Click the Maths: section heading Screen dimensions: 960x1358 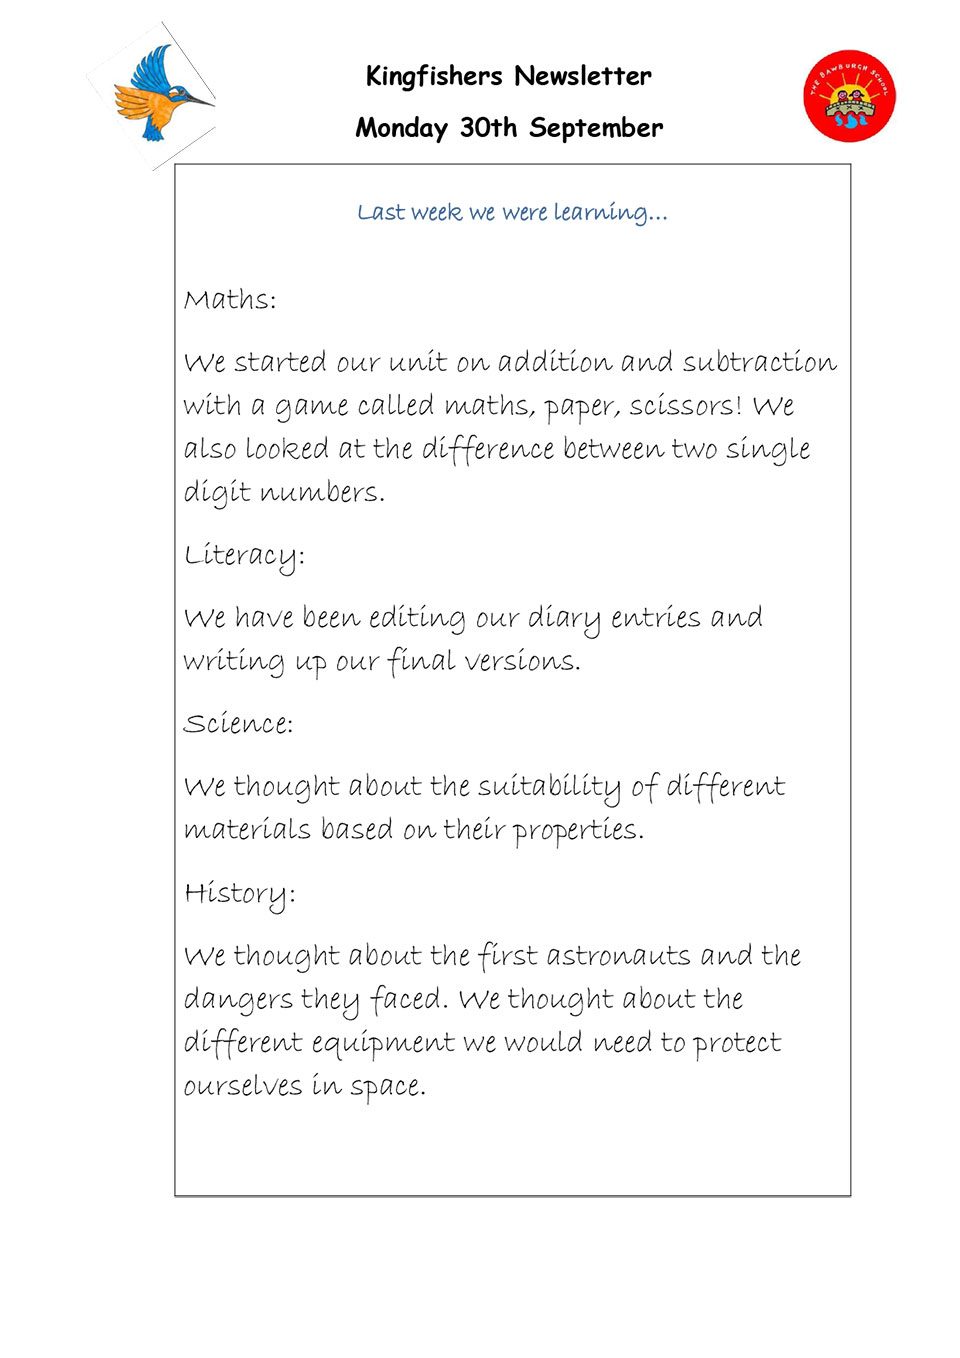pos(230,300)
